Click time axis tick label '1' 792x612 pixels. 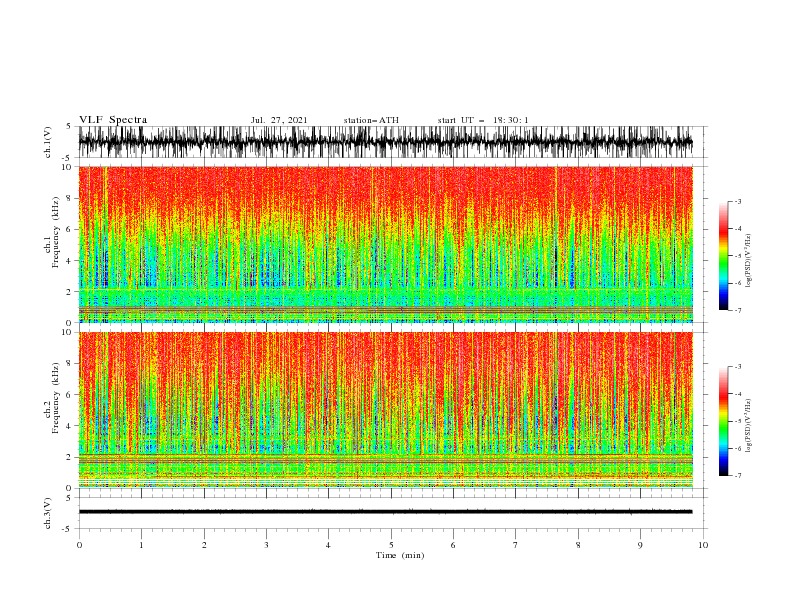coord(141,545)
